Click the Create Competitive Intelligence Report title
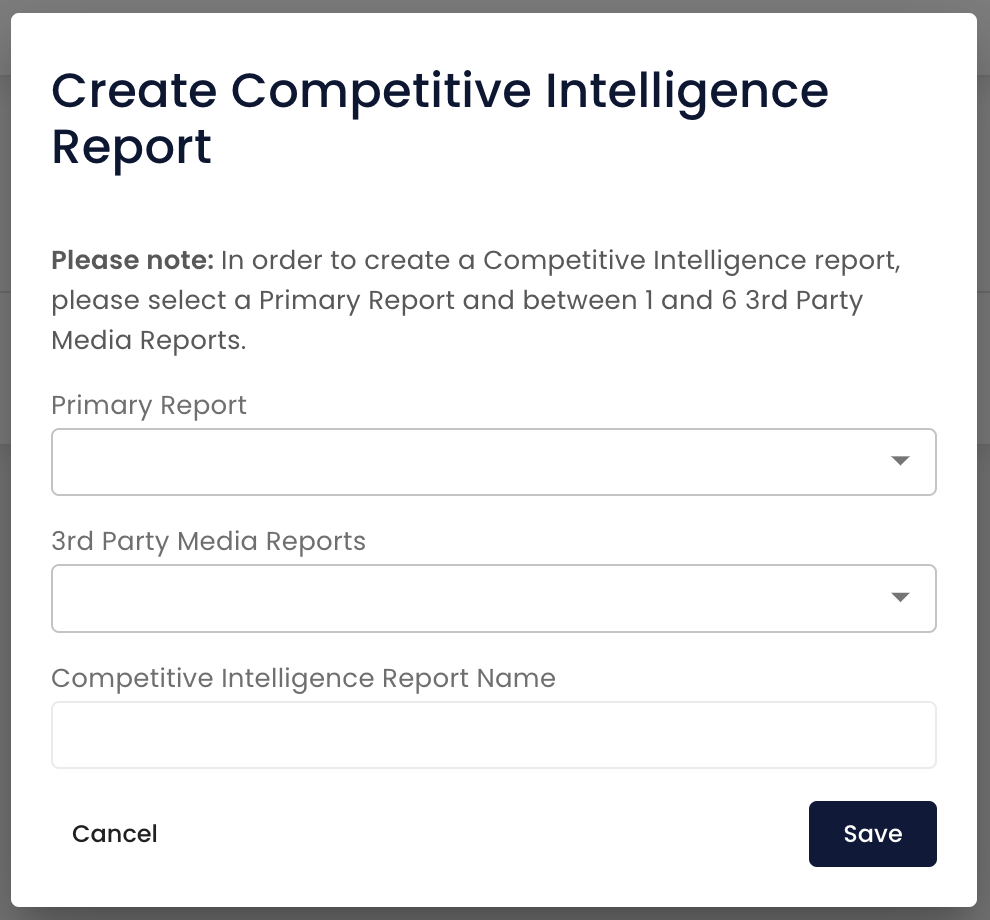The height and width of the screenshot is (920, 990). coord(440,118)
